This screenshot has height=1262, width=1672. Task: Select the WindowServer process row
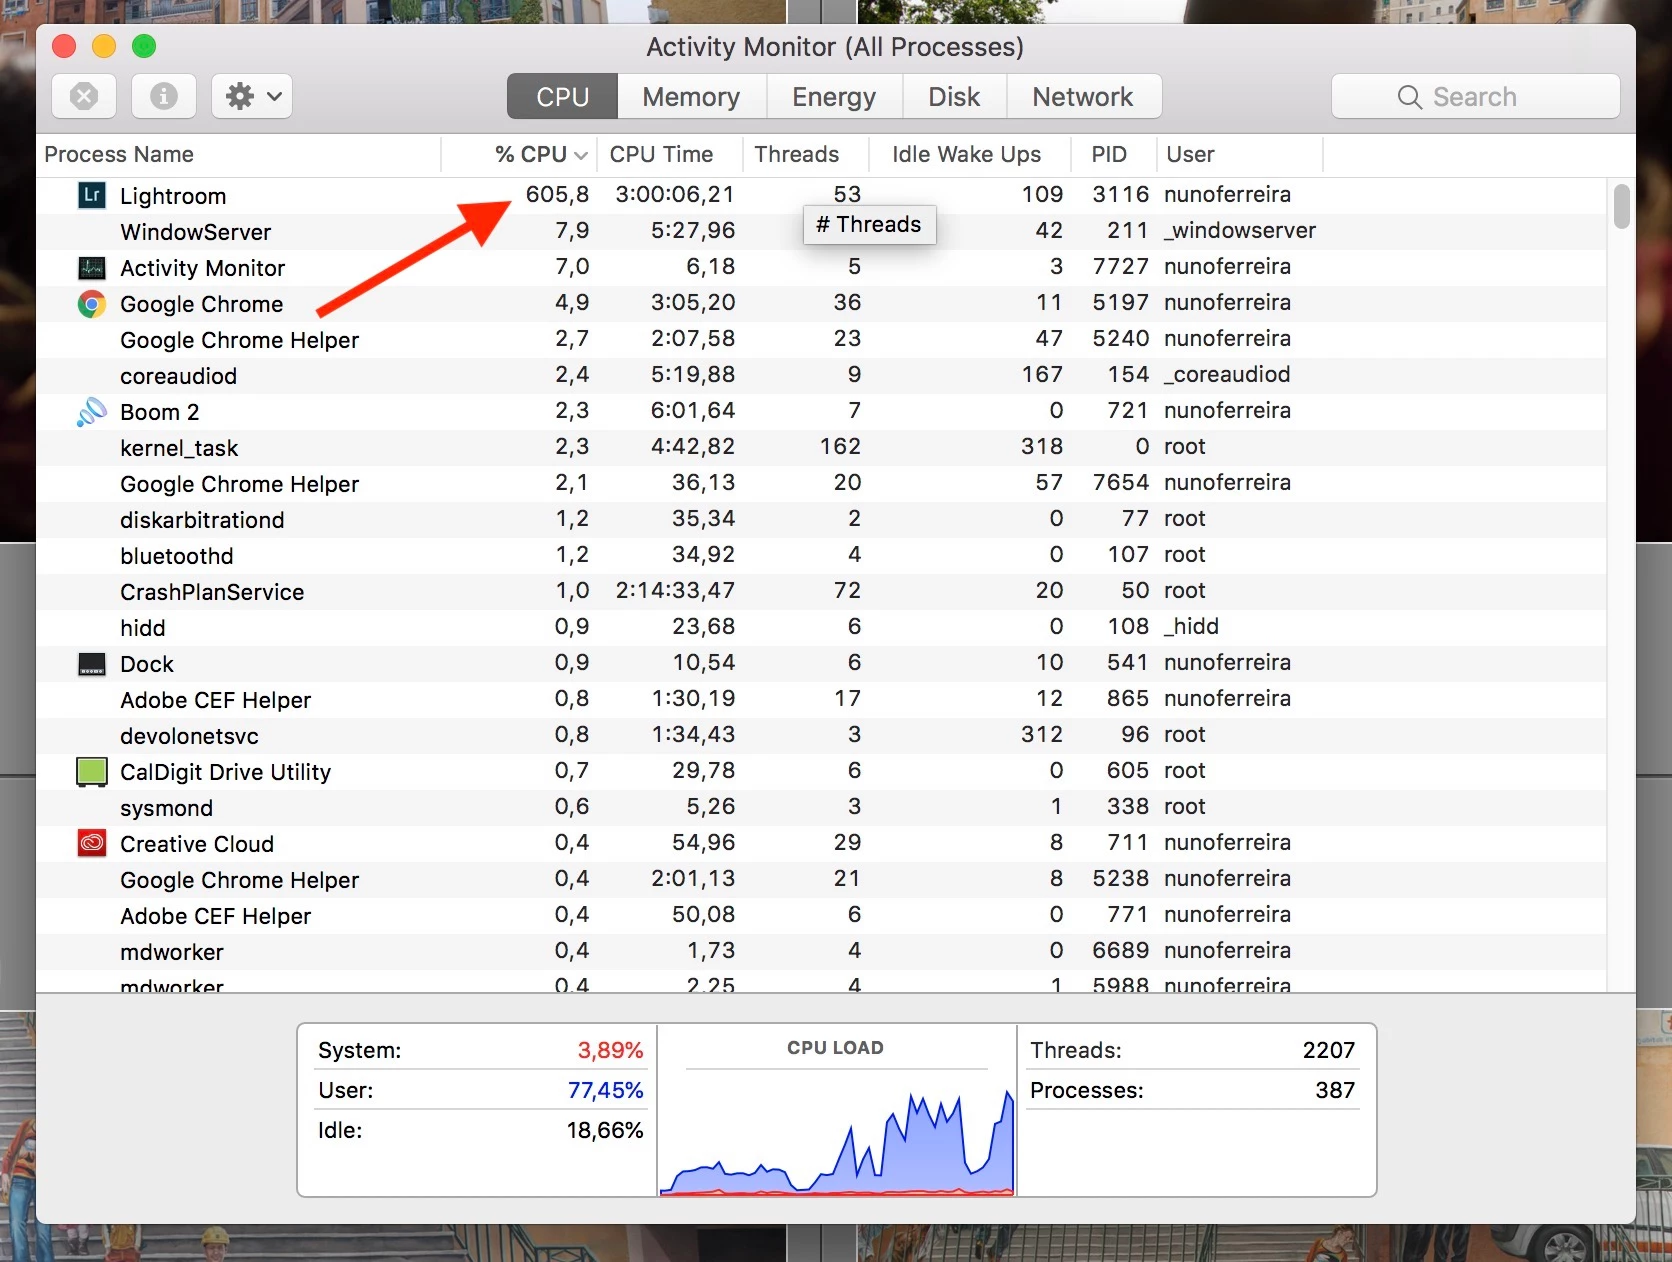pyautogui.click(x=822, y=231)
